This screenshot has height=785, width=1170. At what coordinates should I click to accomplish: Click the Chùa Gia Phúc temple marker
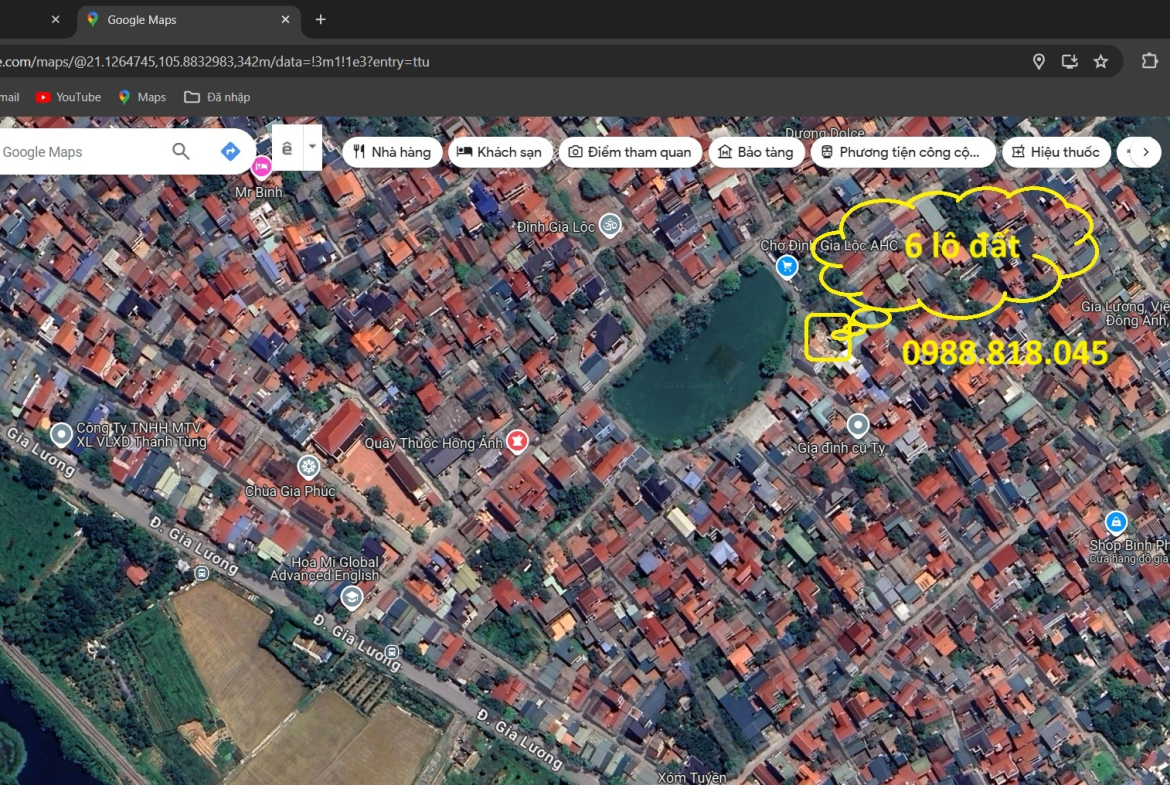(308, 466)
